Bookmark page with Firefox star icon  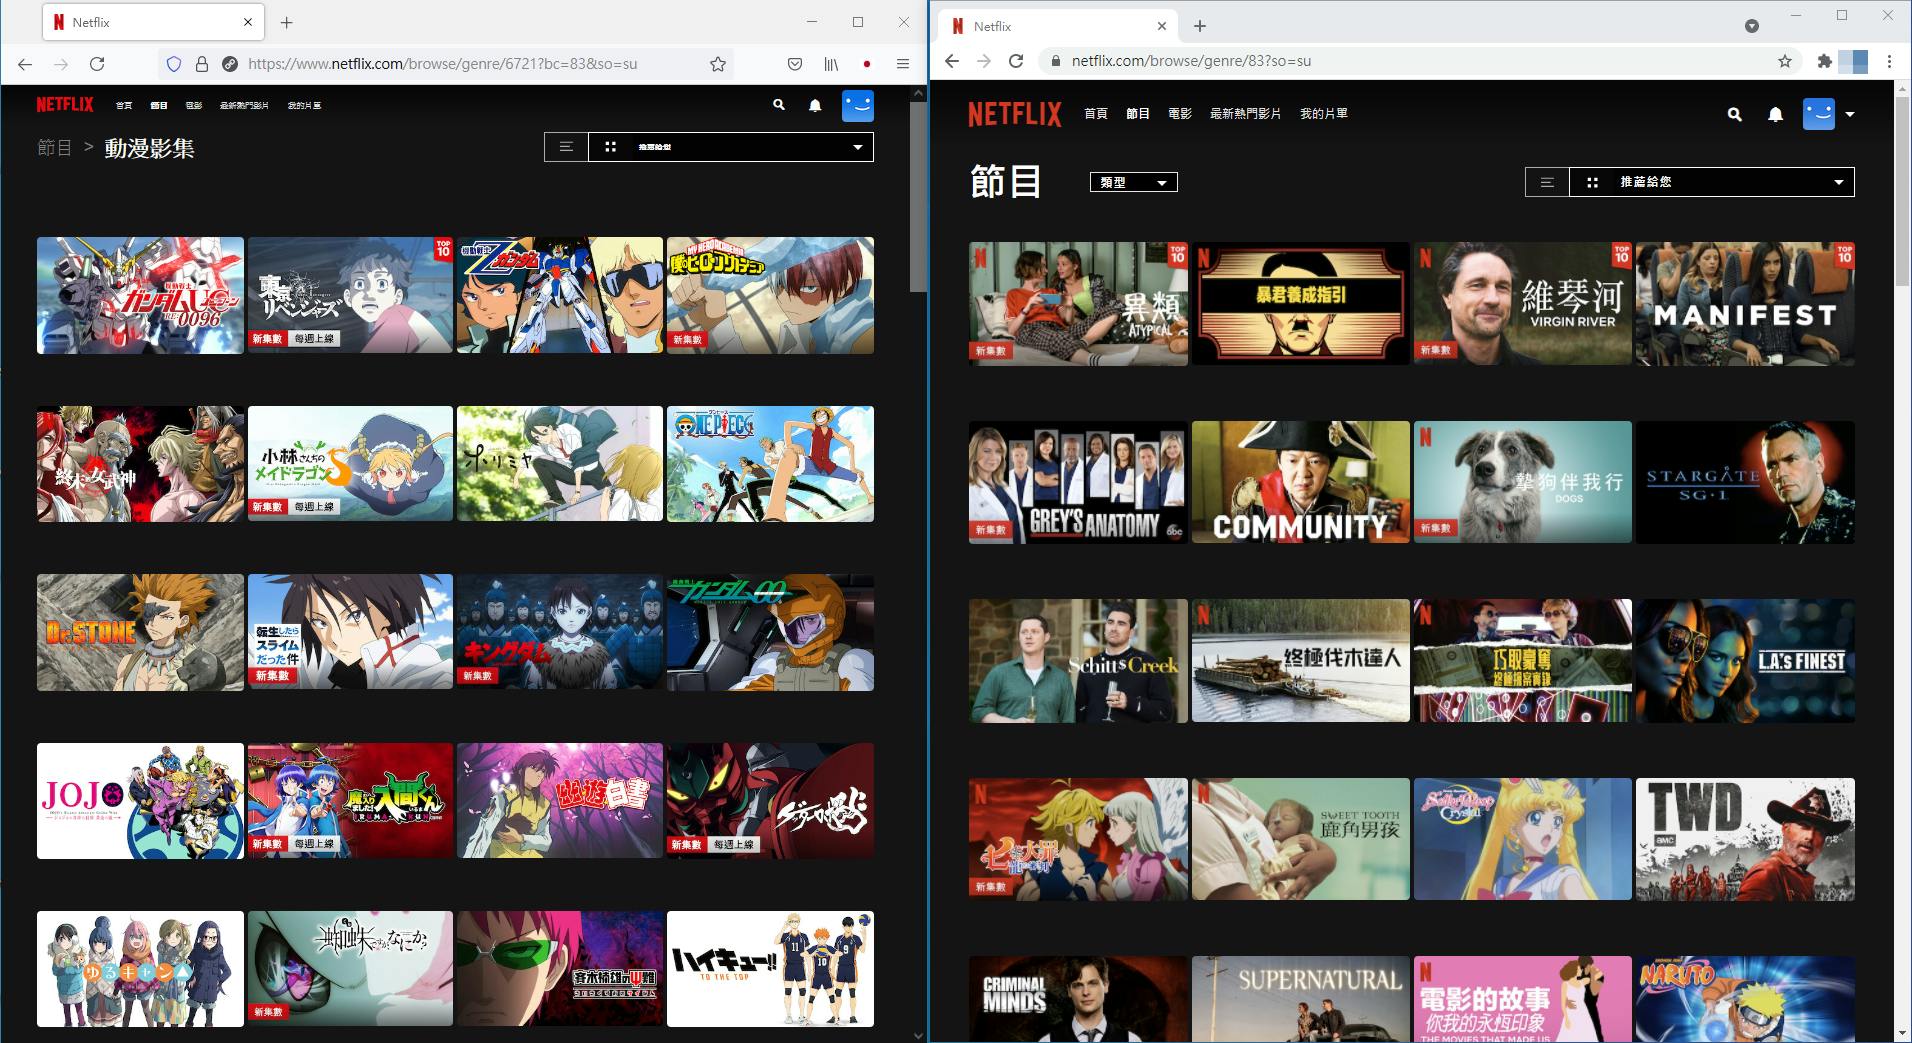coord(717,64)
